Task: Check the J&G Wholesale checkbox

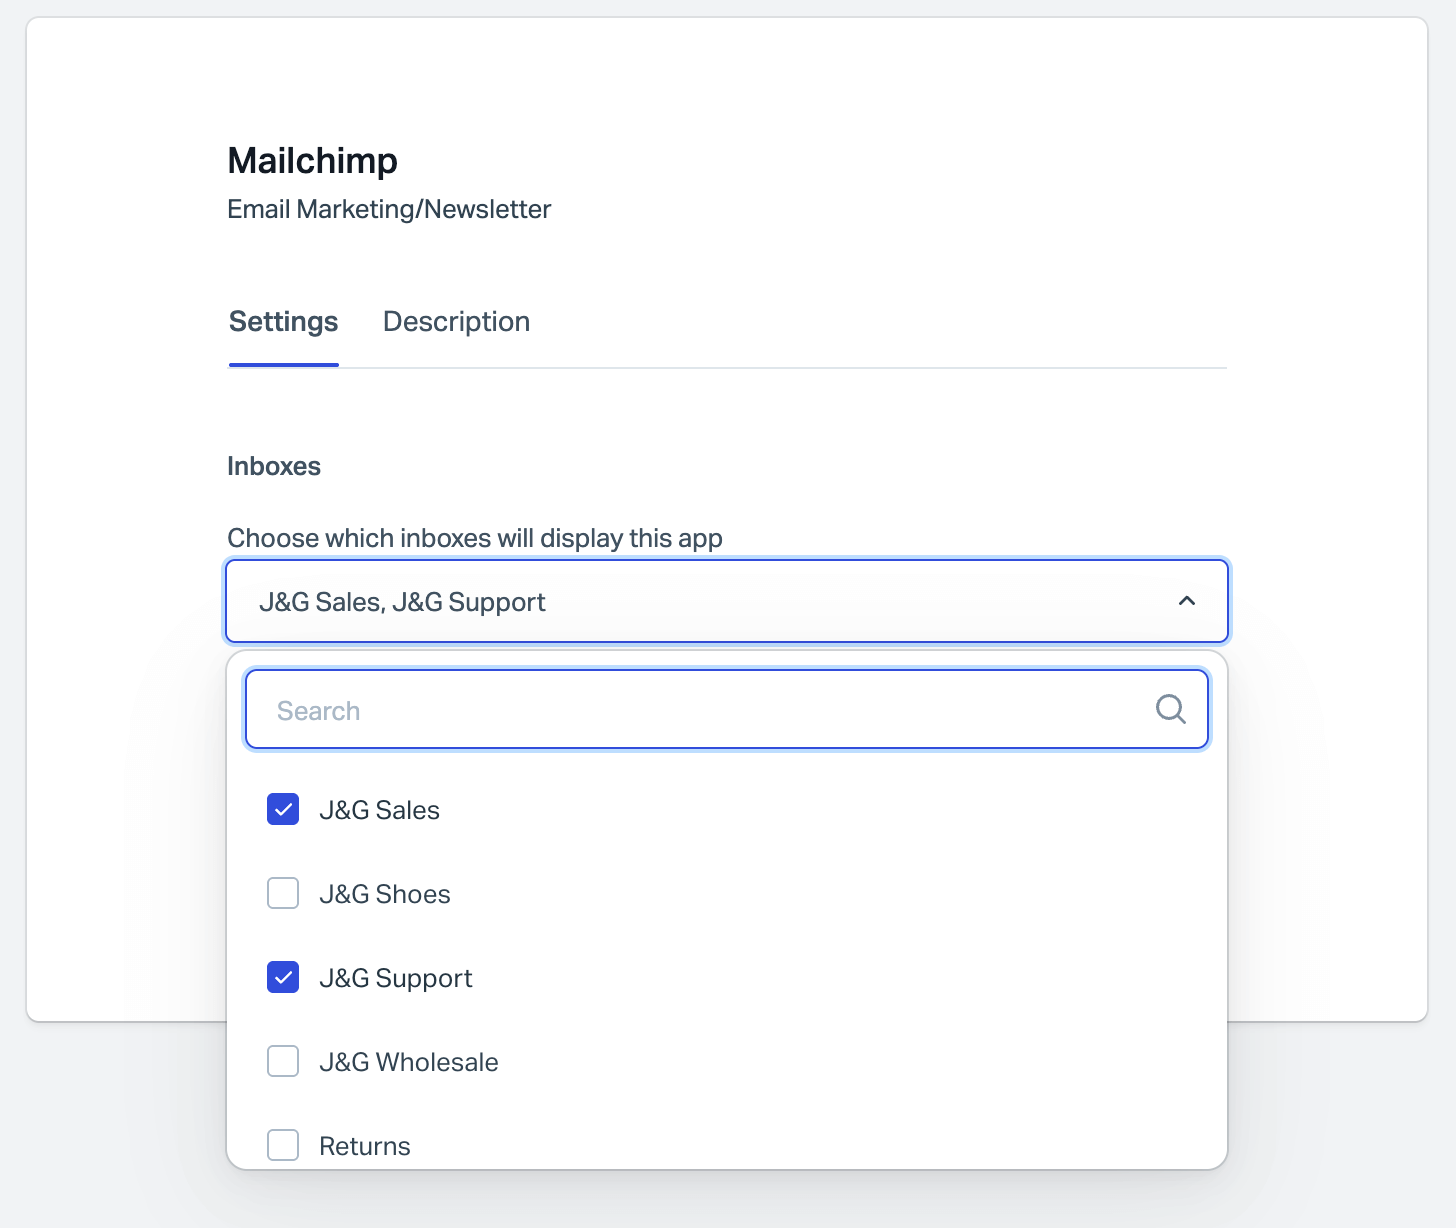Action: click(x=283, y=1061)
